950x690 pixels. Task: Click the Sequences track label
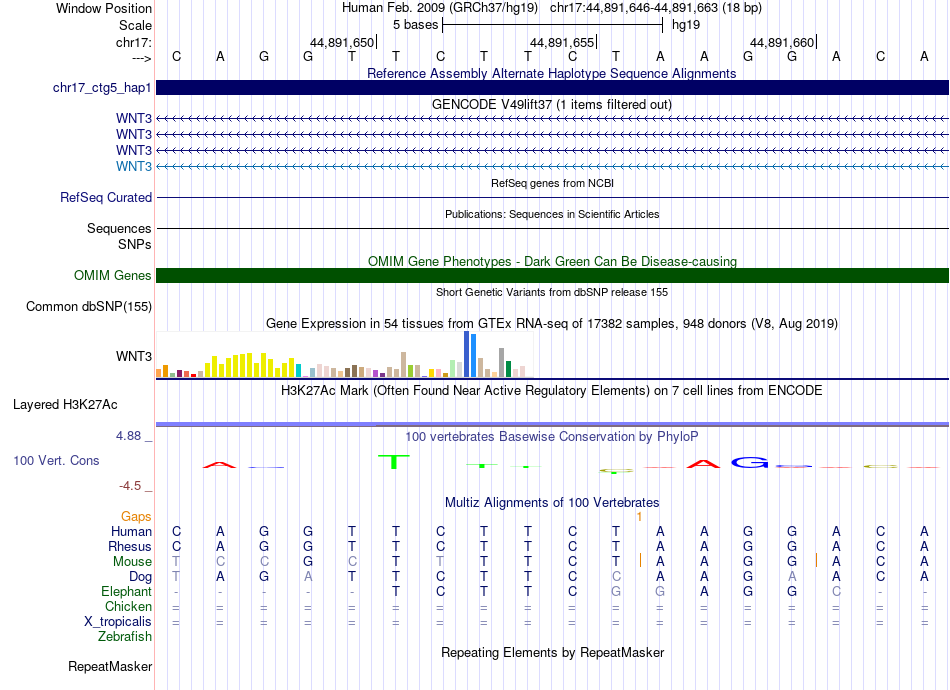[119, 228]
